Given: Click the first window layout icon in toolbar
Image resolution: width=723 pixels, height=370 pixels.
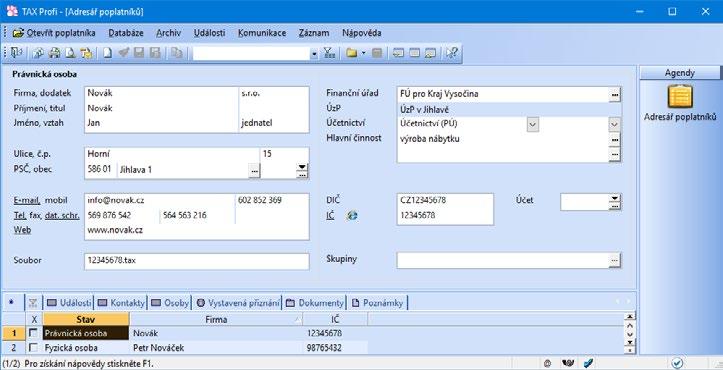Looking at the screenshot, I should [x=397, y=53].
